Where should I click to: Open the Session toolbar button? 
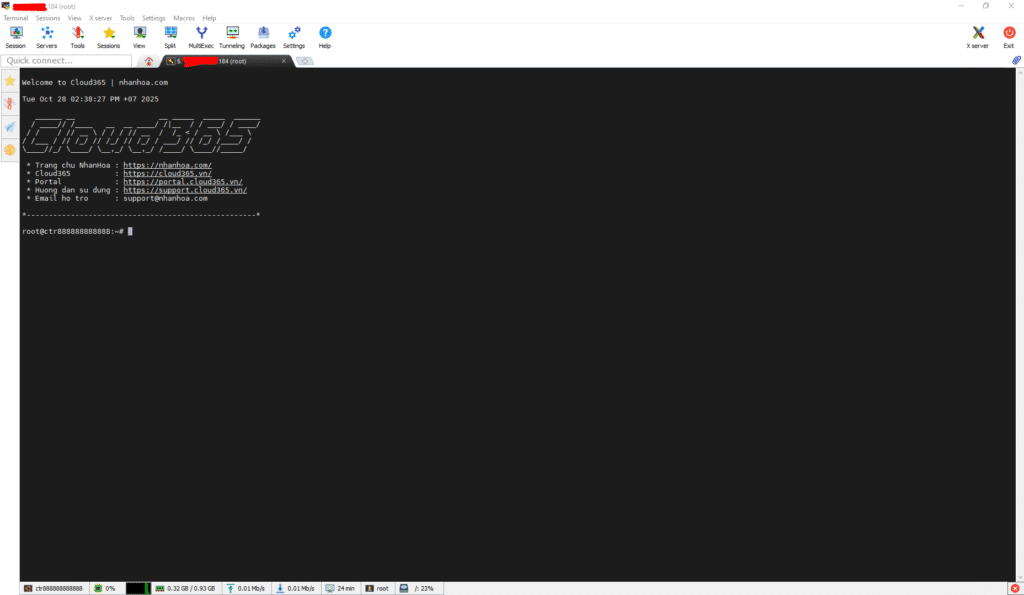coord(15,37)
